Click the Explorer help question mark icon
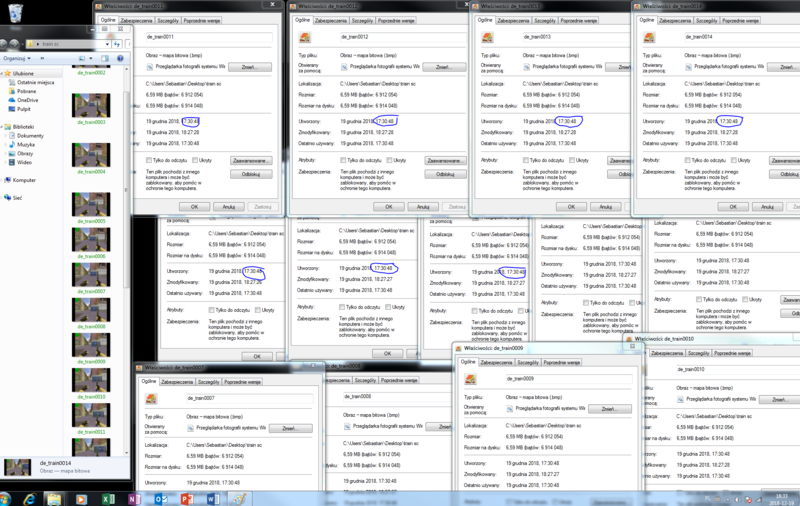 tap(122, 59)
